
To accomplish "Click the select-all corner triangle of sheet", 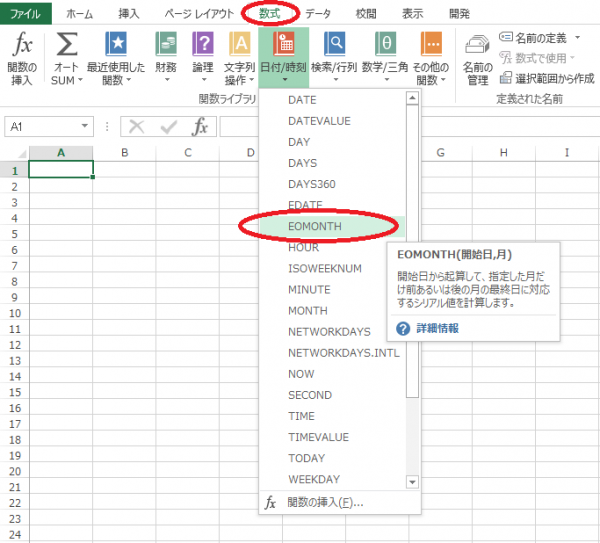I will coord(21,154).
